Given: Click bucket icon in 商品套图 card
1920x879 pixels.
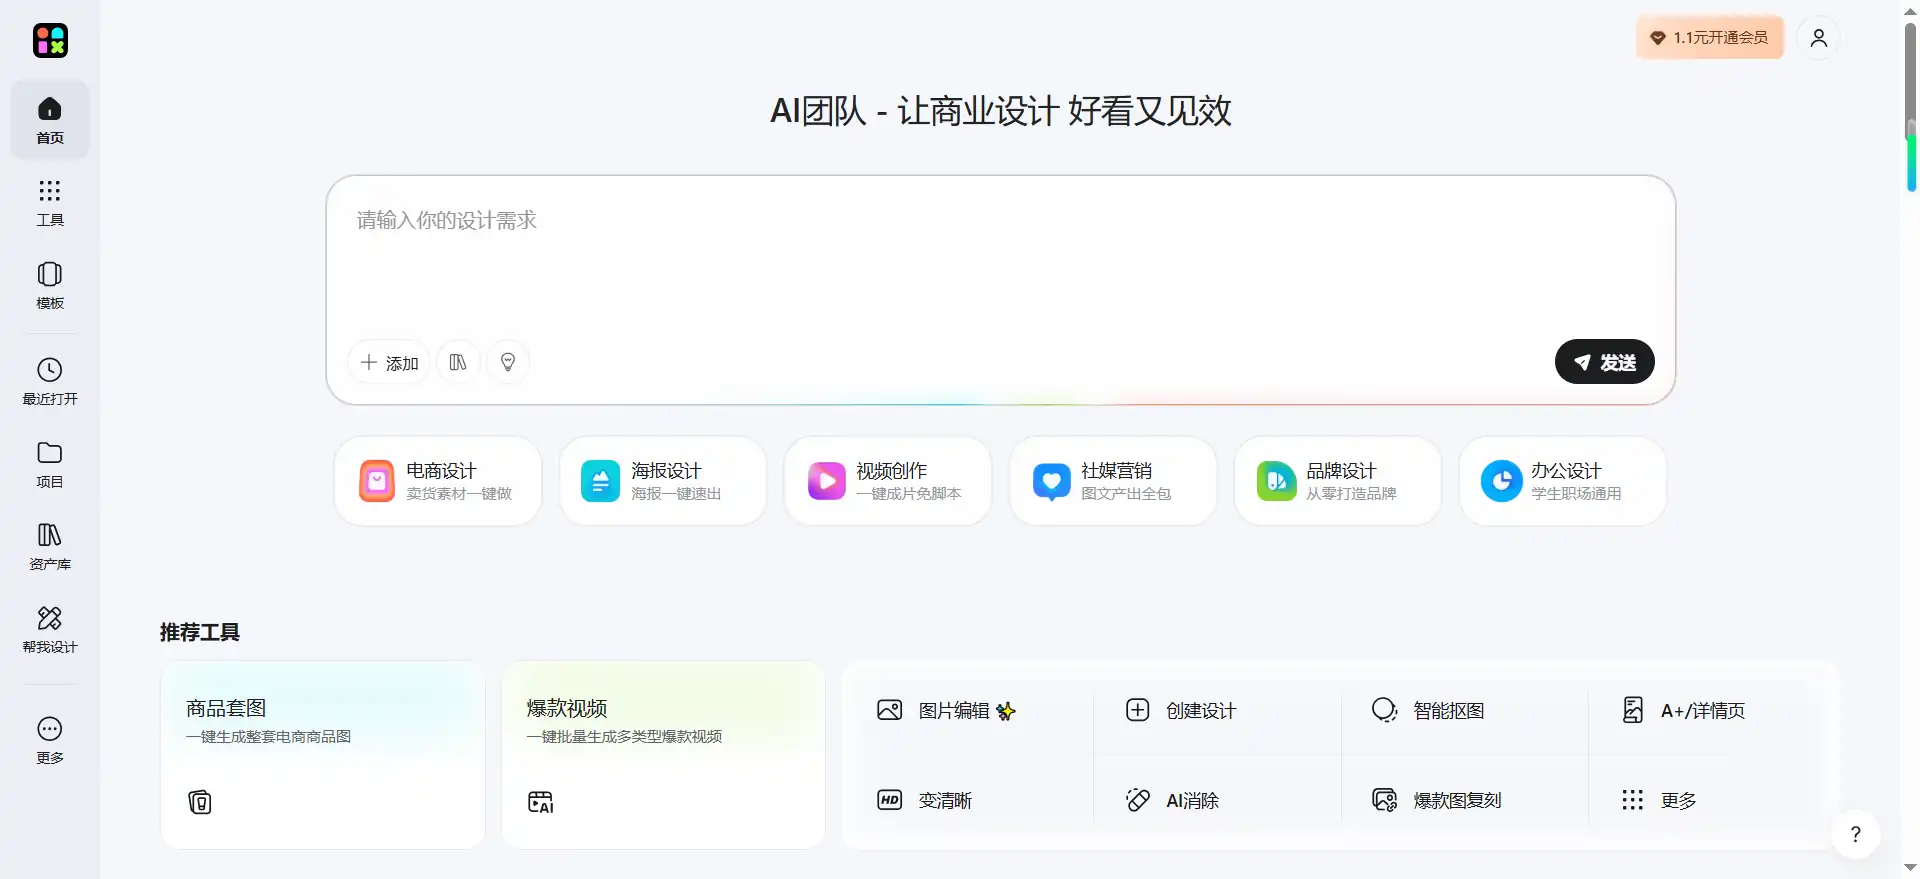Looking at the screenshot, I should tap(200, 802).
